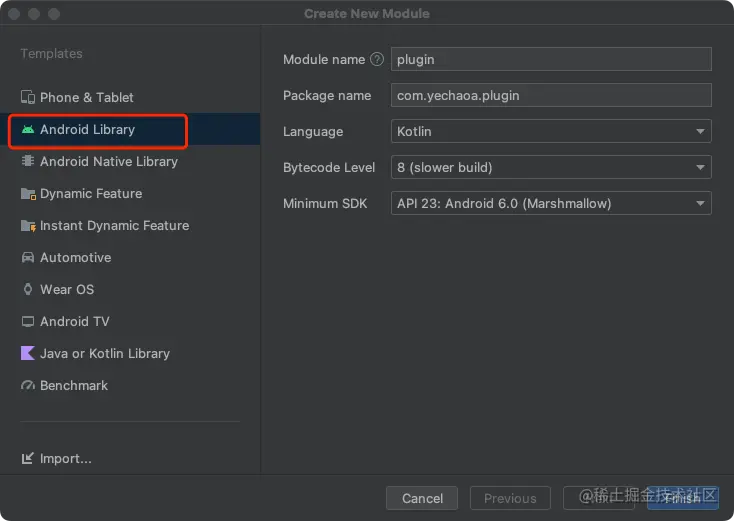734x521 pixels.
Task: Click the Phone & Tablet template icon
Action: (x=28, y=97)
